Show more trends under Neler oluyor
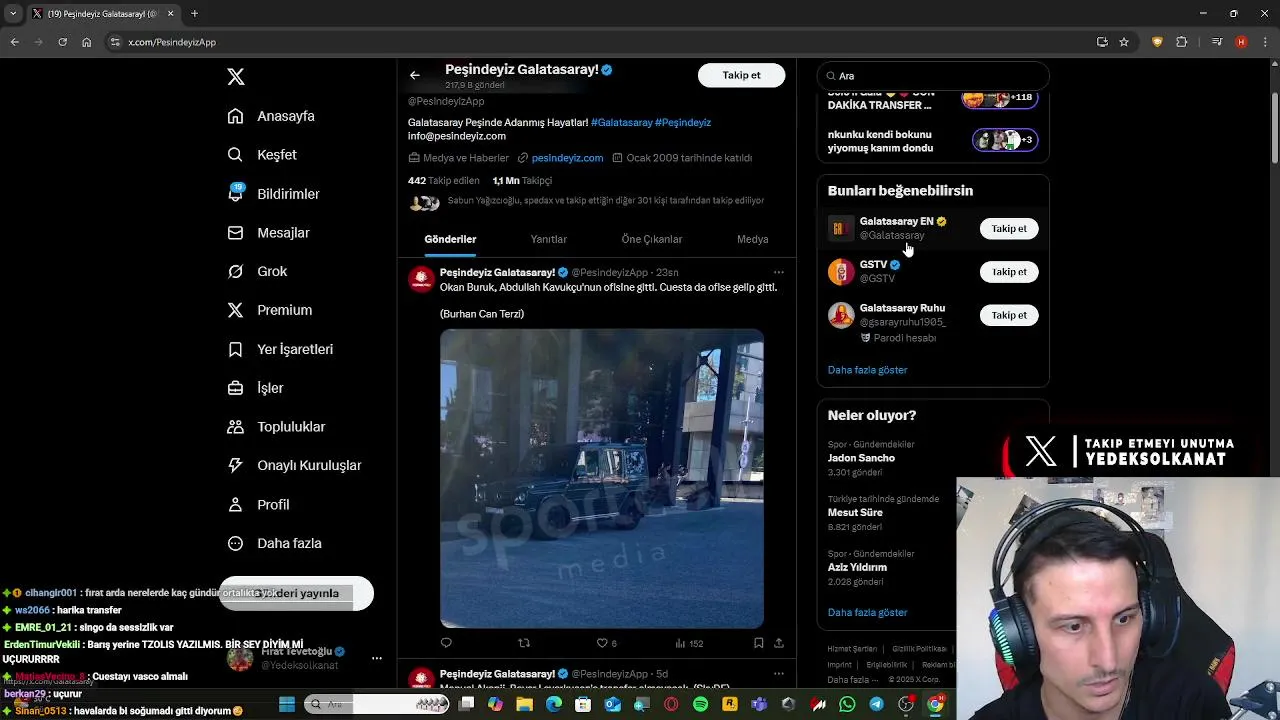1280x720 pixels. pos(867,612)
